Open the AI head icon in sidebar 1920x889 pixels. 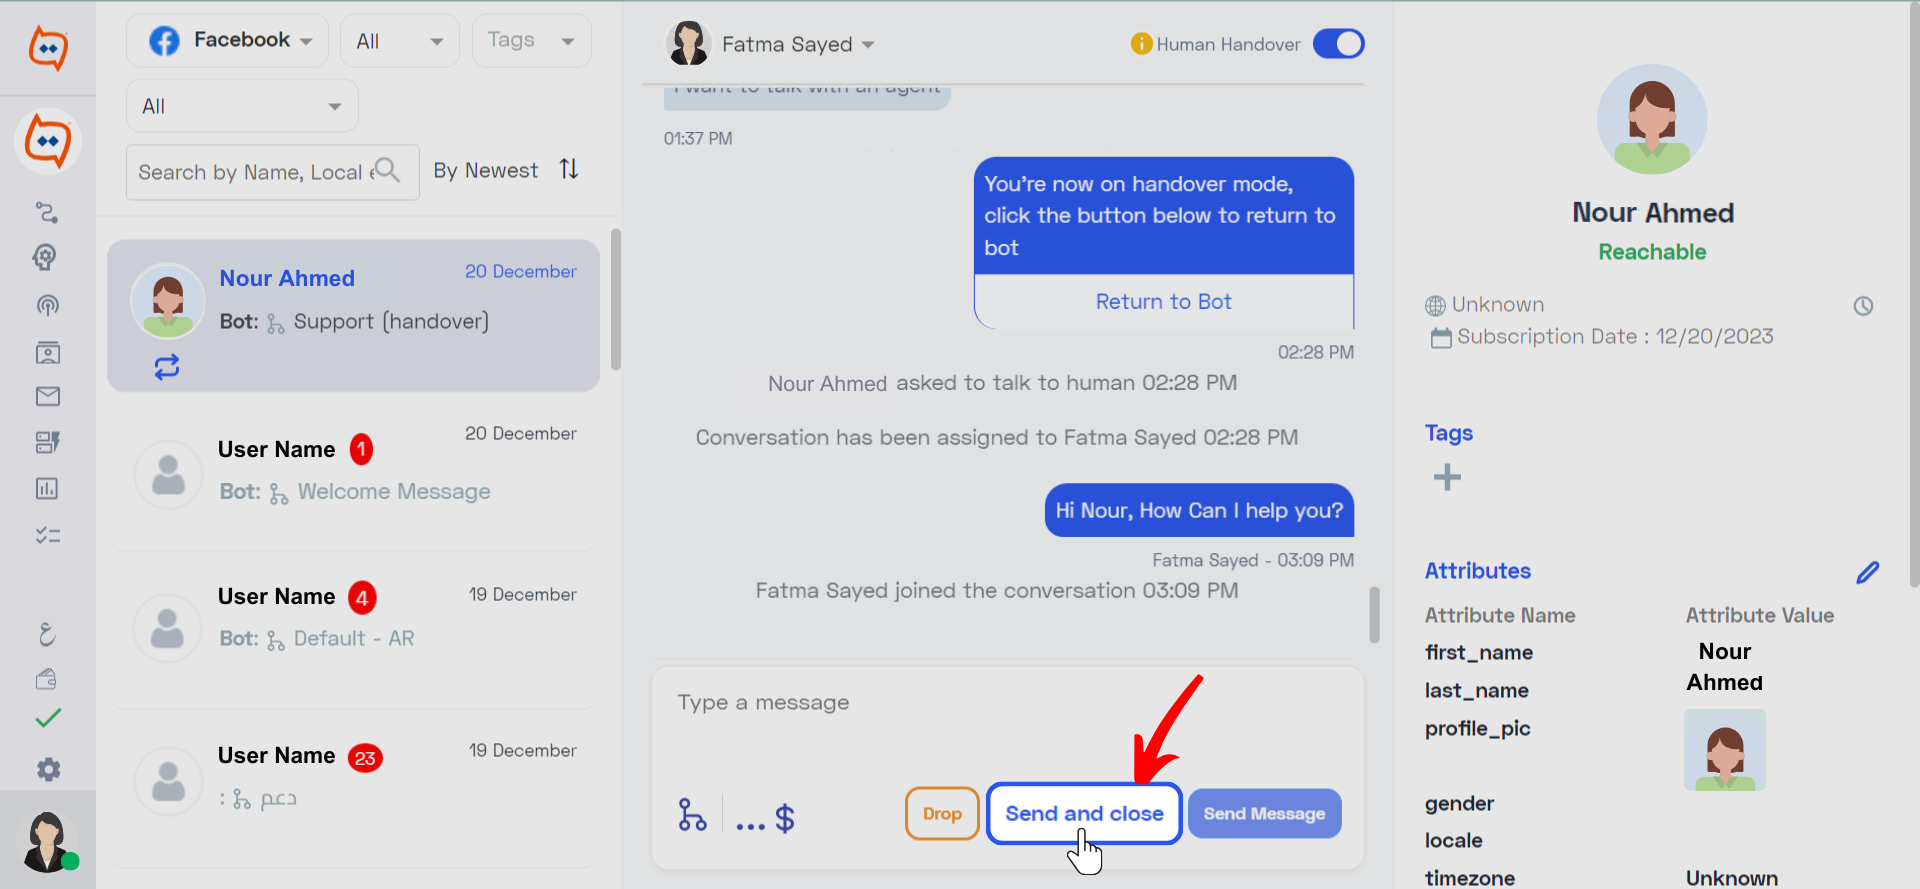[x=45, y=258]
